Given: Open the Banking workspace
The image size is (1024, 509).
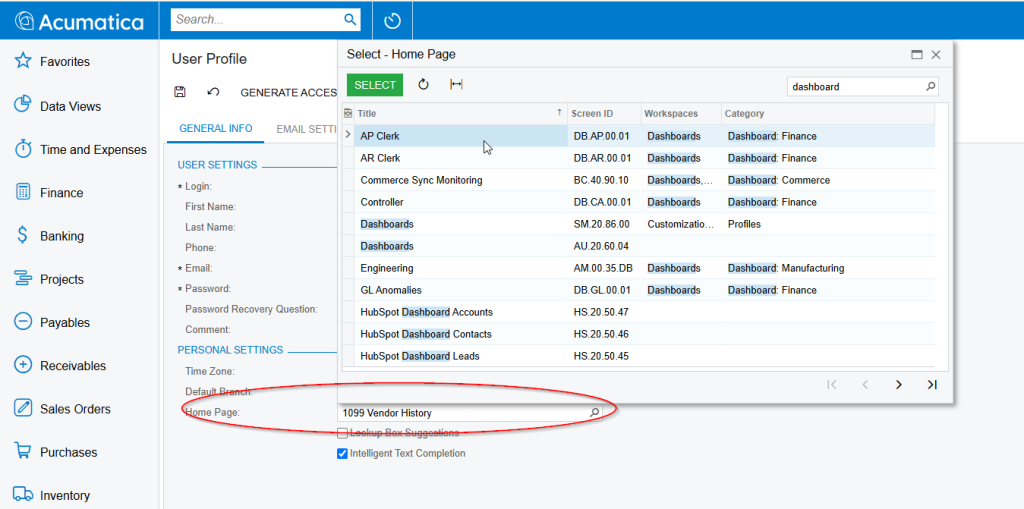Looking at the screenshot, I should point(51,236).
